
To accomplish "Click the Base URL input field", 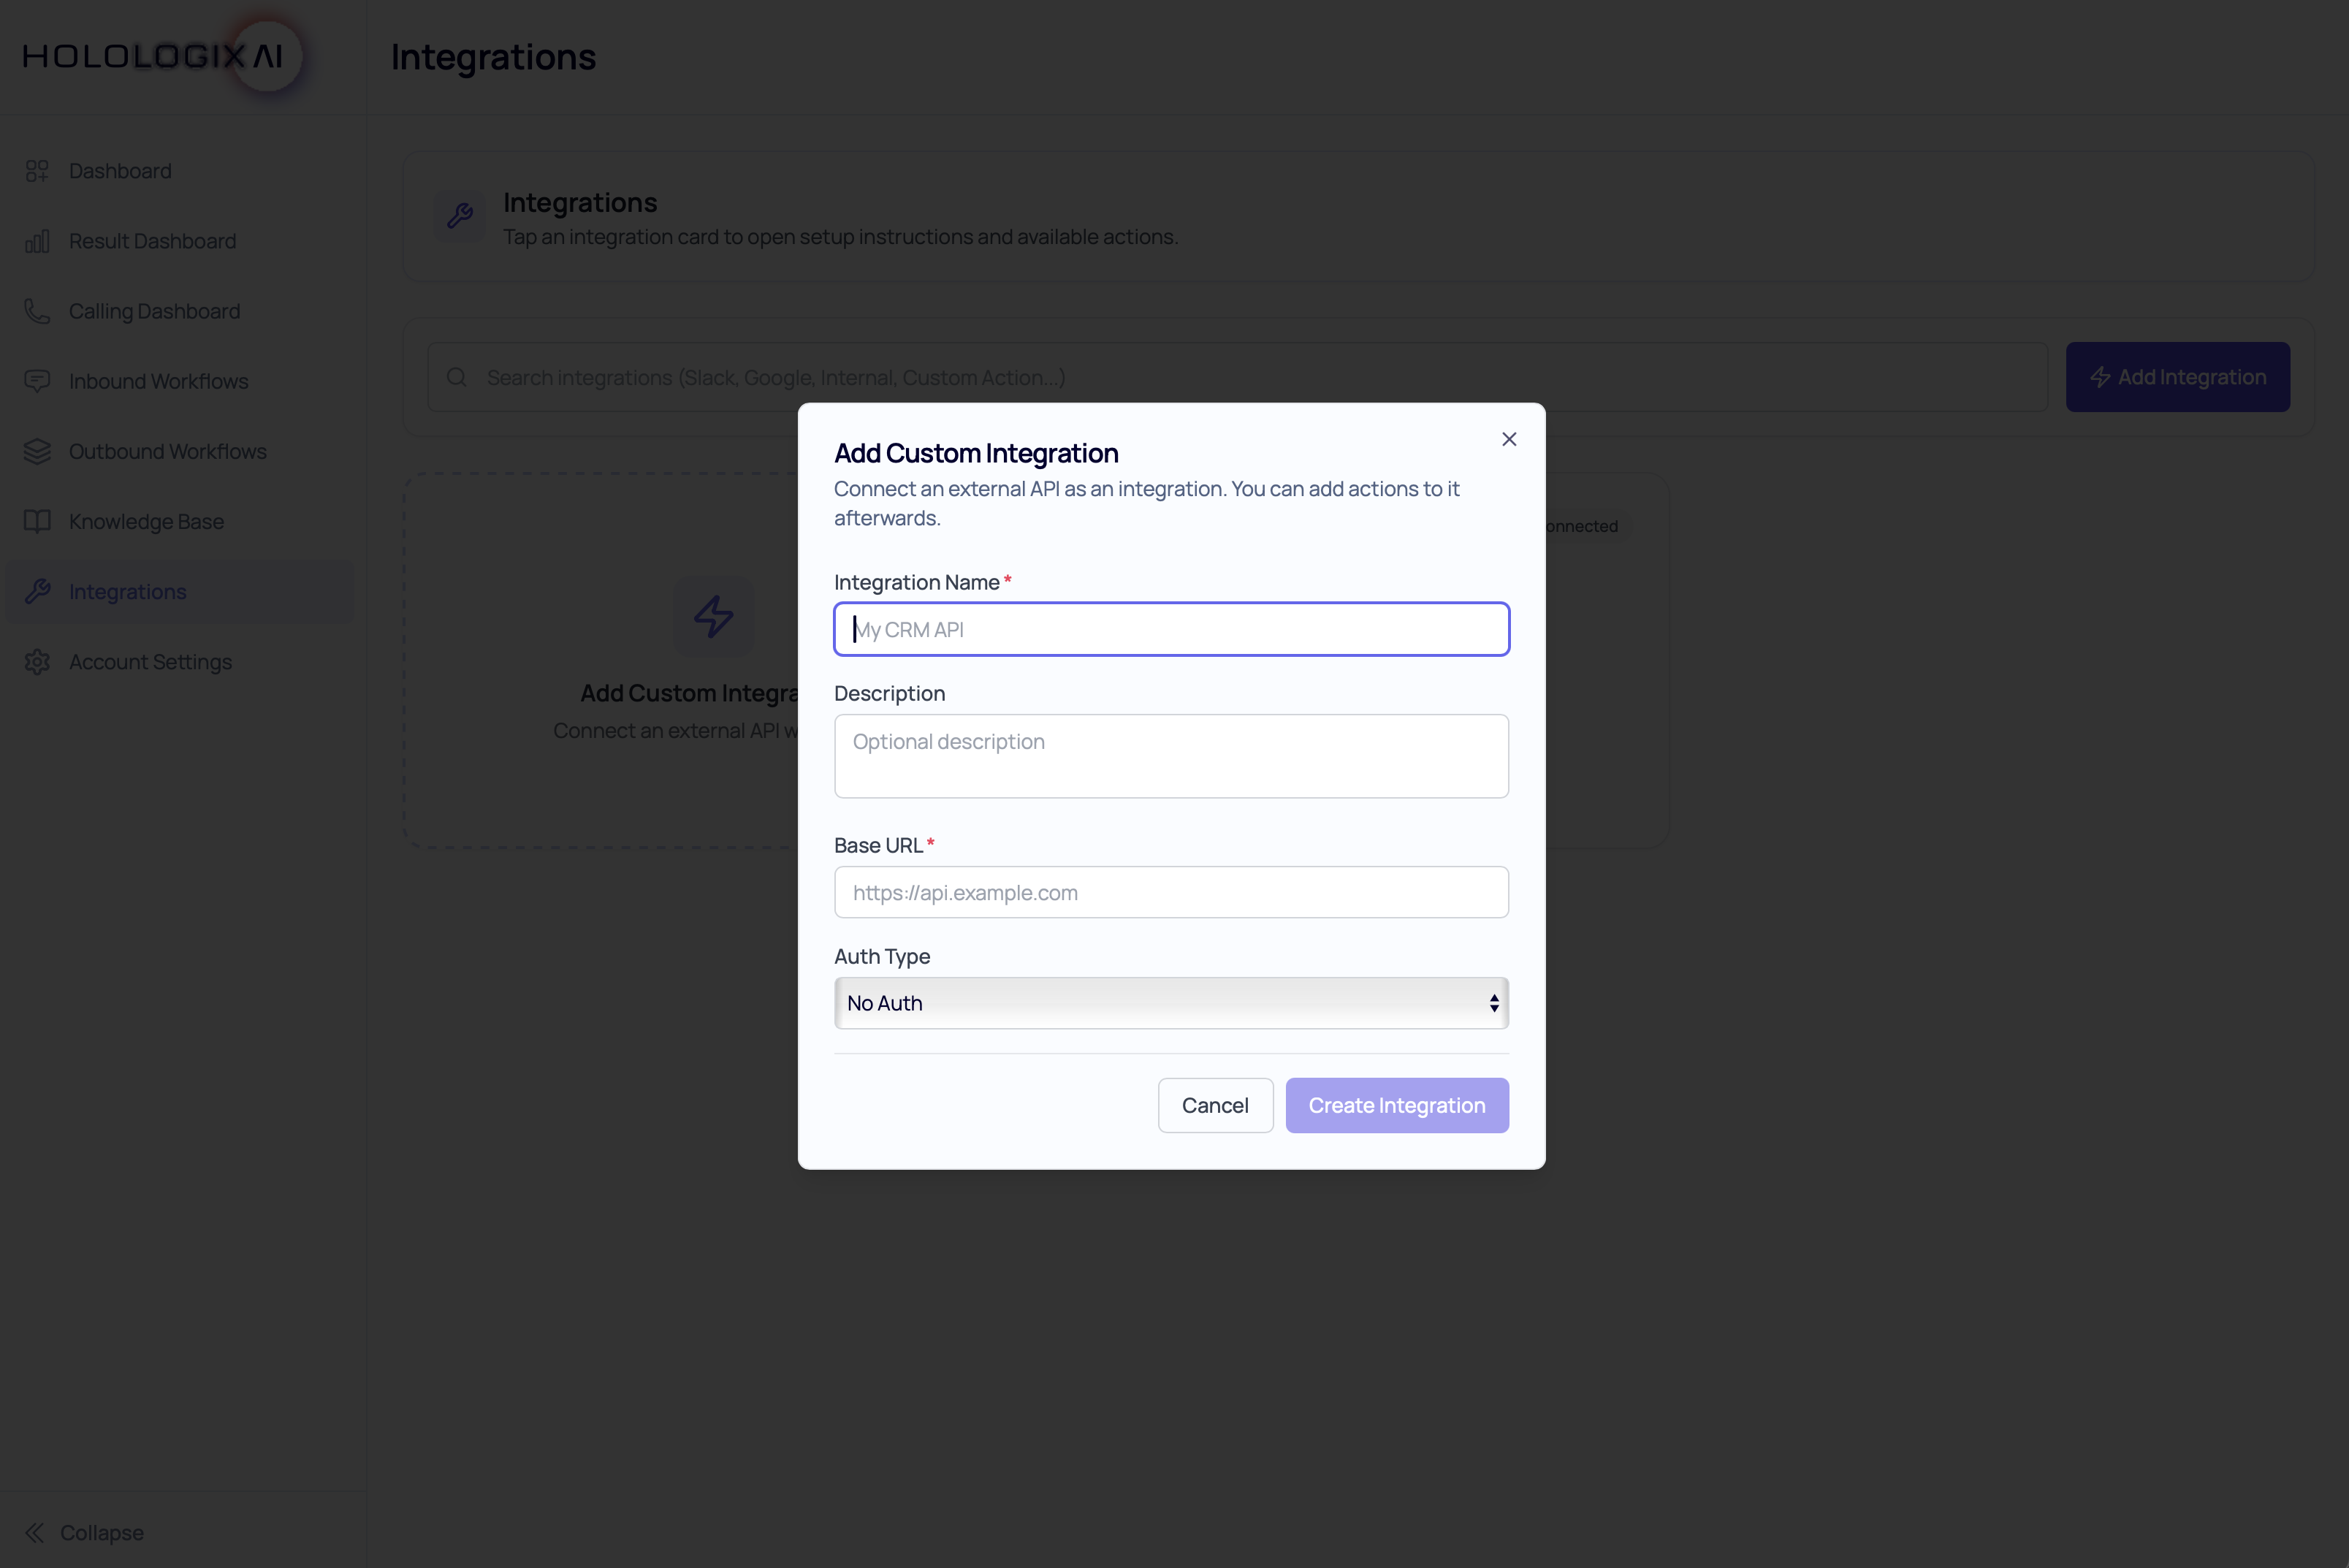I will pos(1171,892).
